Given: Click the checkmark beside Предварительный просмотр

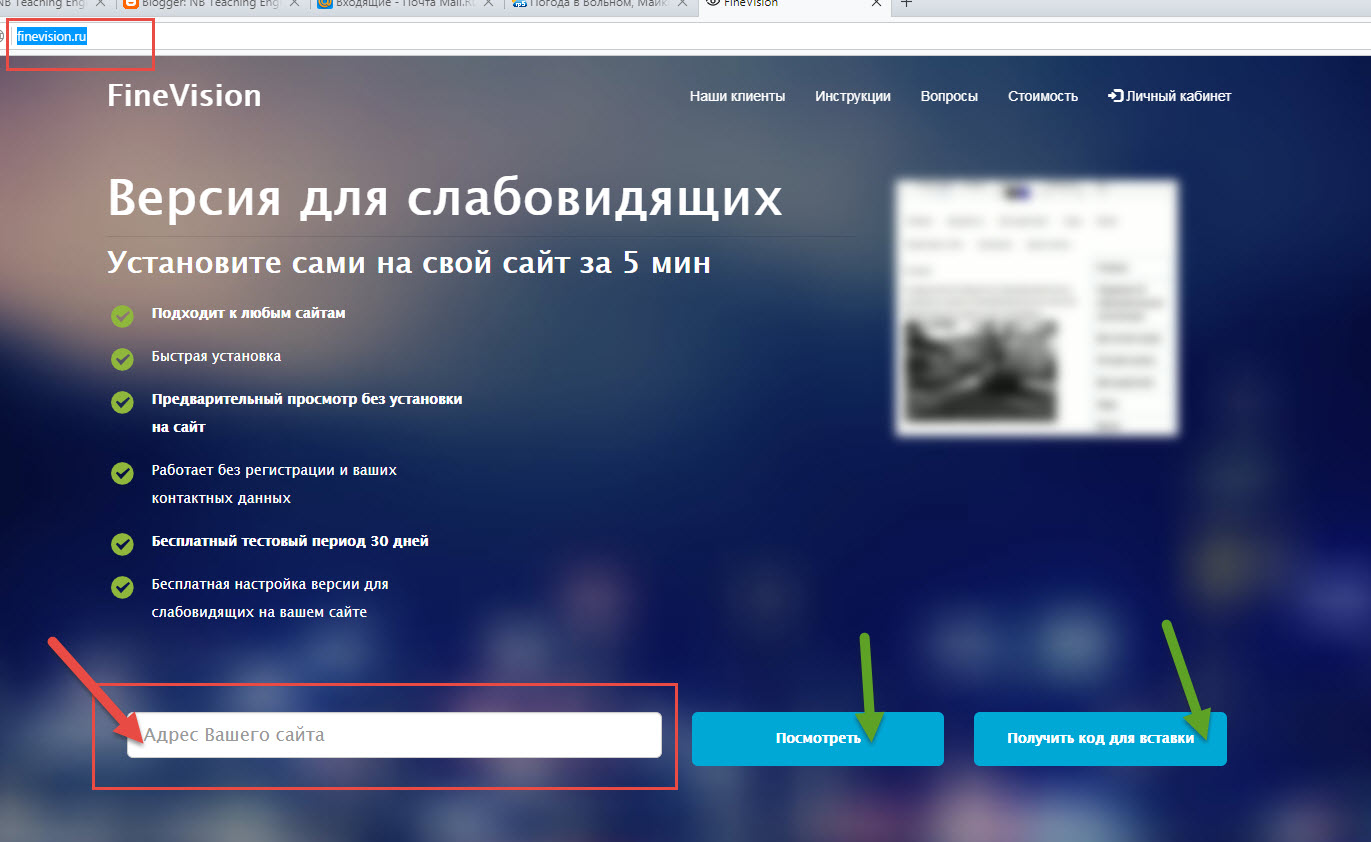Looking at the screenshot, I should tap(122, 402).
